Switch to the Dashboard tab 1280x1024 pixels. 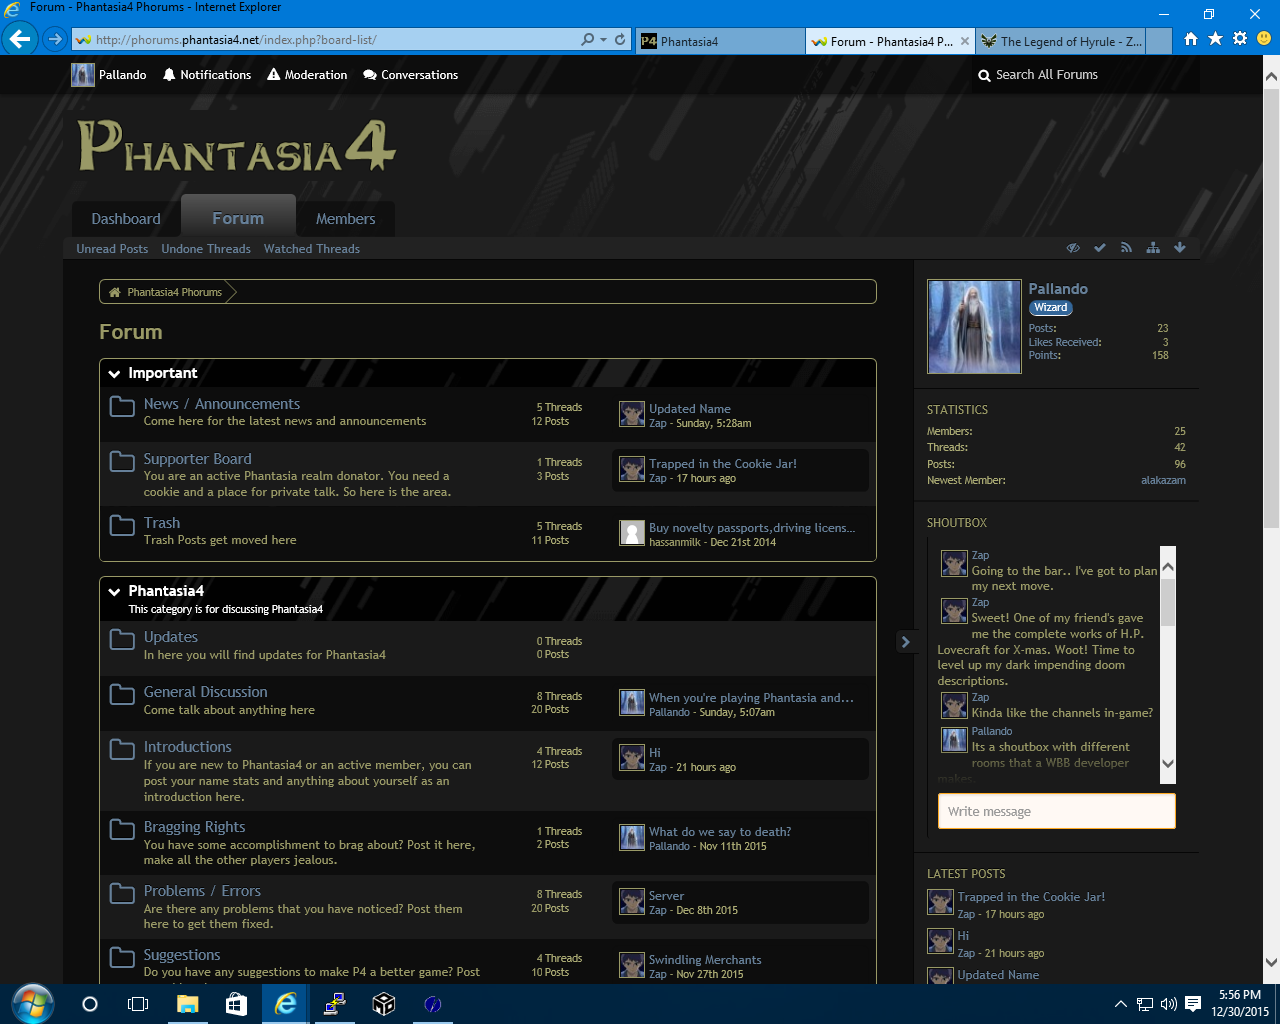pos(126,219)
